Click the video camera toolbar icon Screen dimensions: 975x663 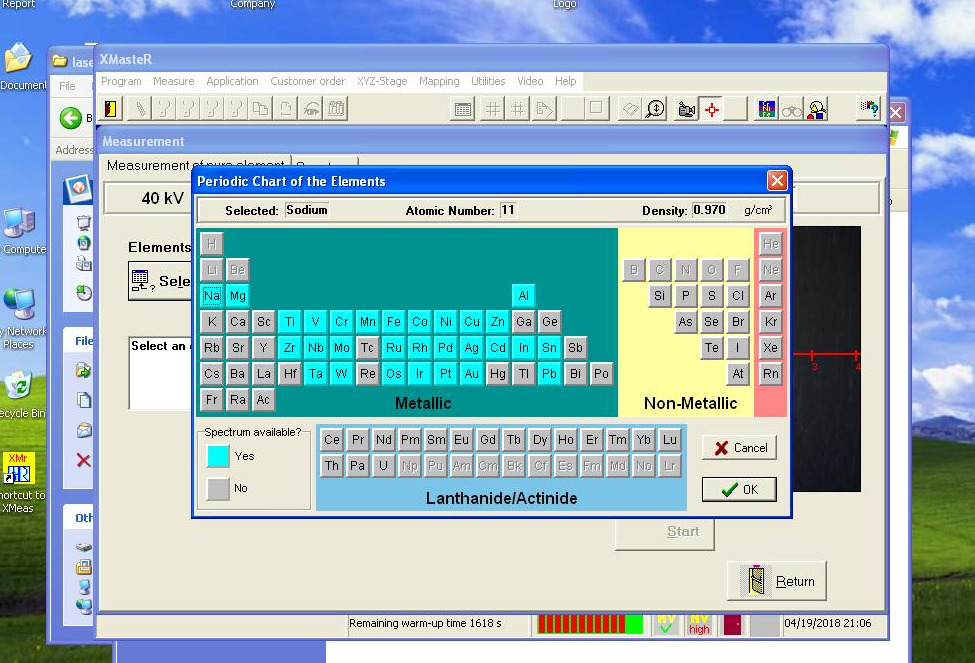coord(686,109)
